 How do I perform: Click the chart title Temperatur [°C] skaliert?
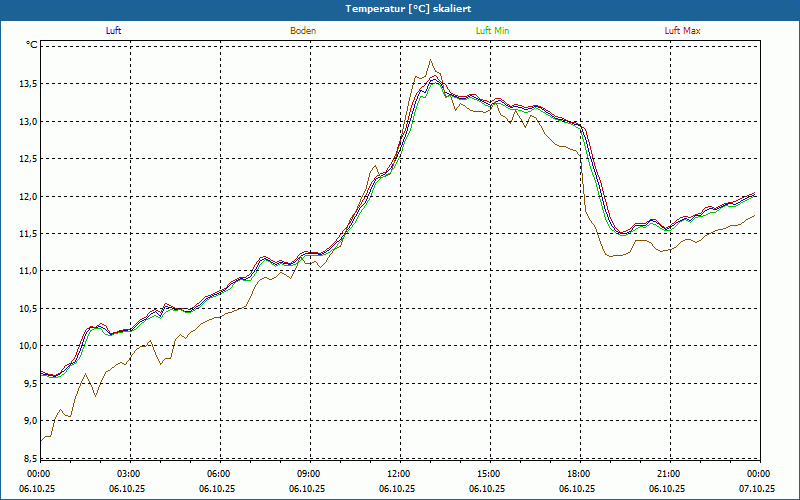[x=400, y=8]
